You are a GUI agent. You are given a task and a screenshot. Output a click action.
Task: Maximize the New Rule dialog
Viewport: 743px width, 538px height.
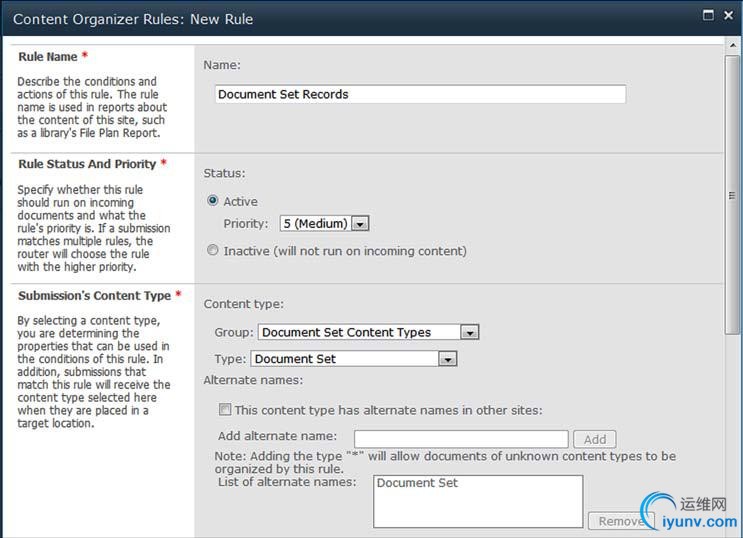tap(709, 16)
